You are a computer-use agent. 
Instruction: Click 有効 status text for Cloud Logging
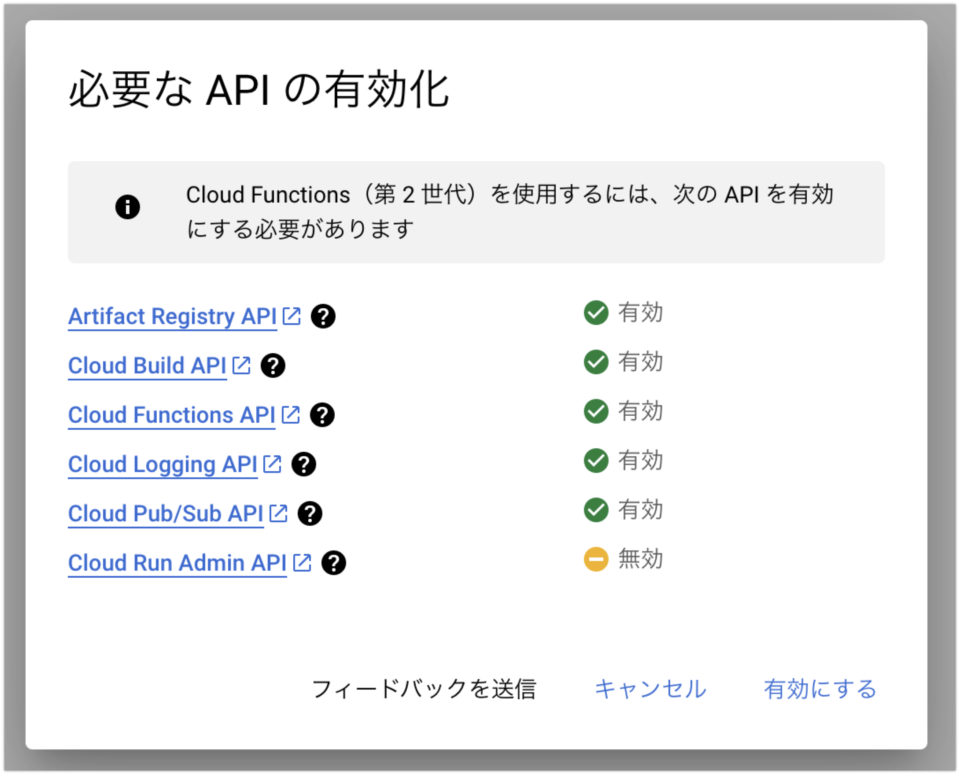(x=640, y=460)
